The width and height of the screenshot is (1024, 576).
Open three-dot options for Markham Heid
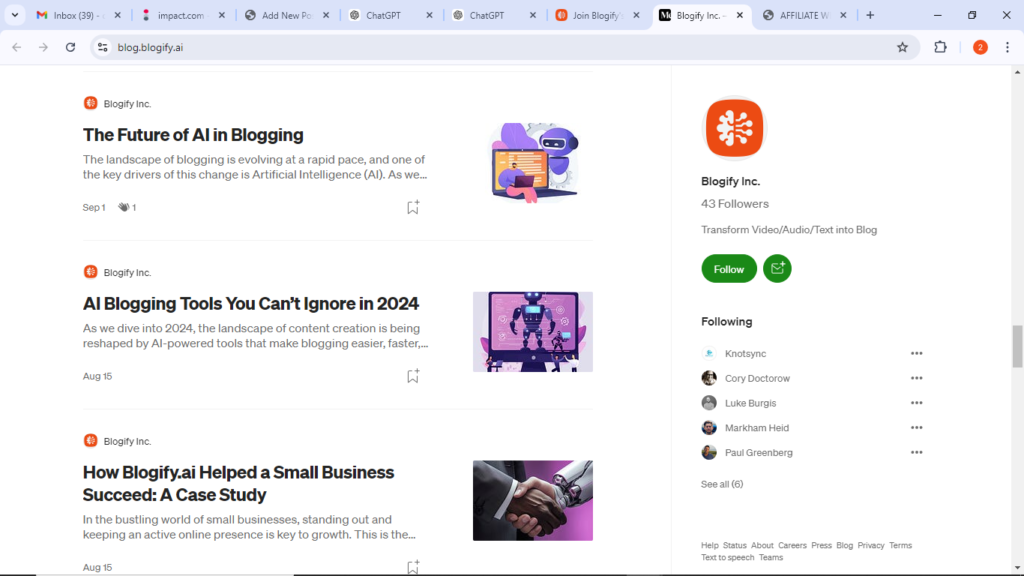(916, 428)
